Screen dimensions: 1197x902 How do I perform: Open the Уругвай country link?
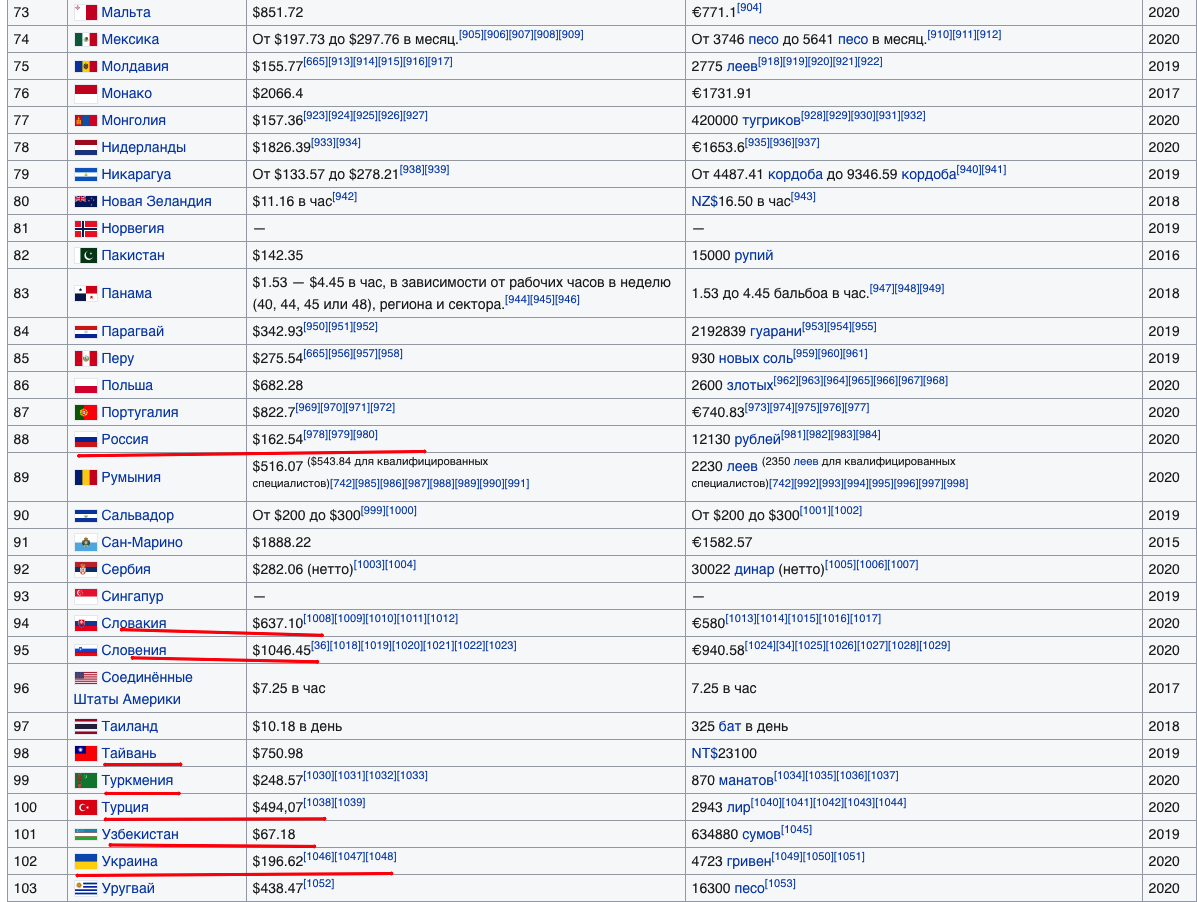pyautogui.click(x=128, y=888)
